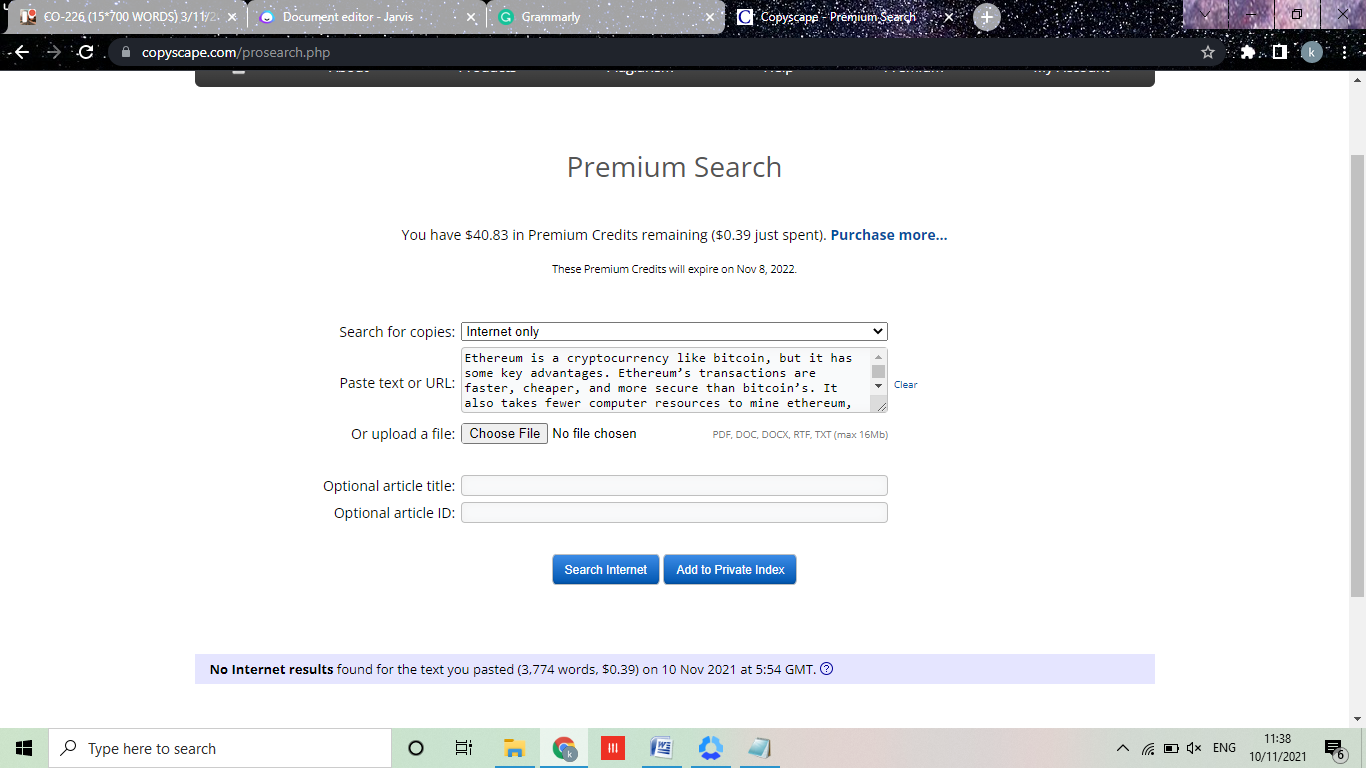Open the blue hexagon app on the taskbar
1366x768 pixels.
click(711, 748)
